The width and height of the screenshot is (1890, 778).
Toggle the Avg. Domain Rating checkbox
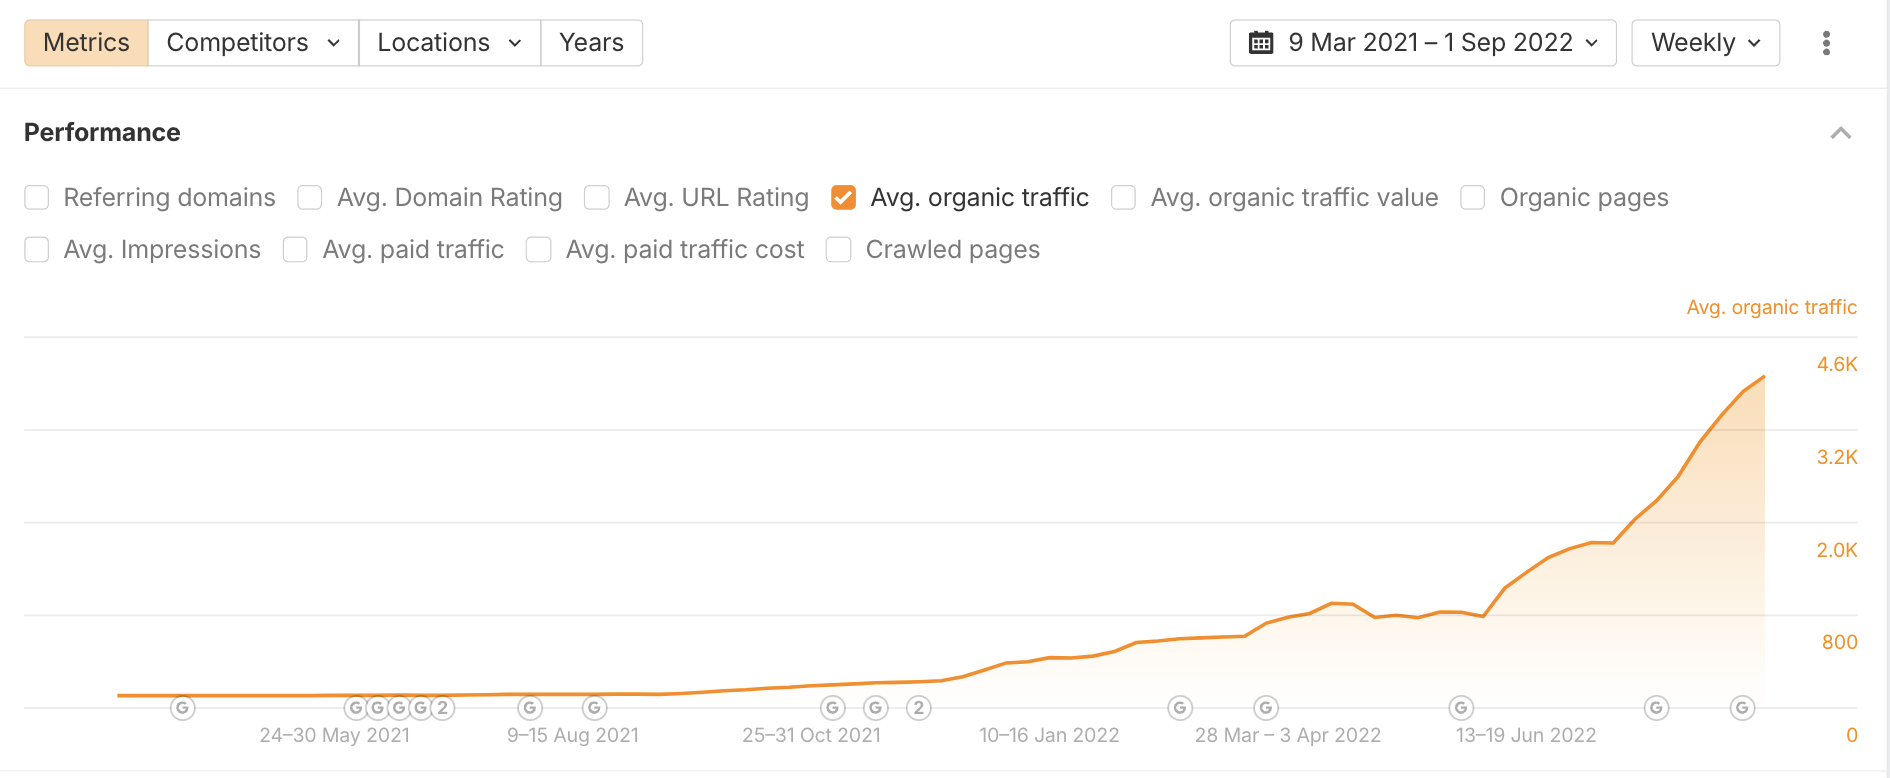point(310,198)
